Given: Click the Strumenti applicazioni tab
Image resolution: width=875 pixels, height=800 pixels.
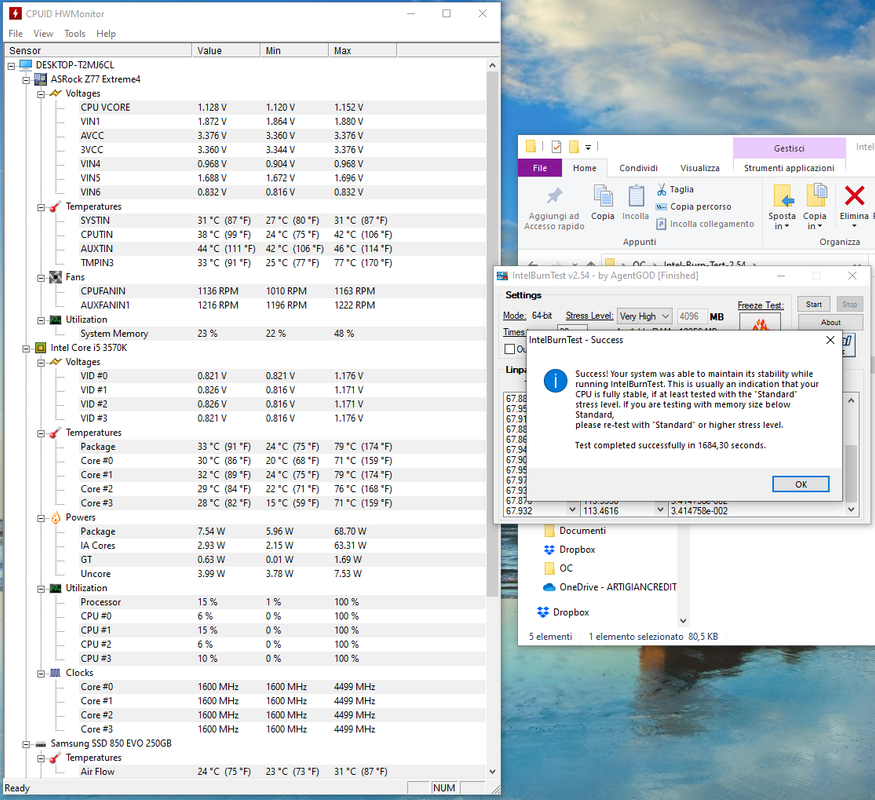Looking at the screenshot, I should click(x=789, y=168).
